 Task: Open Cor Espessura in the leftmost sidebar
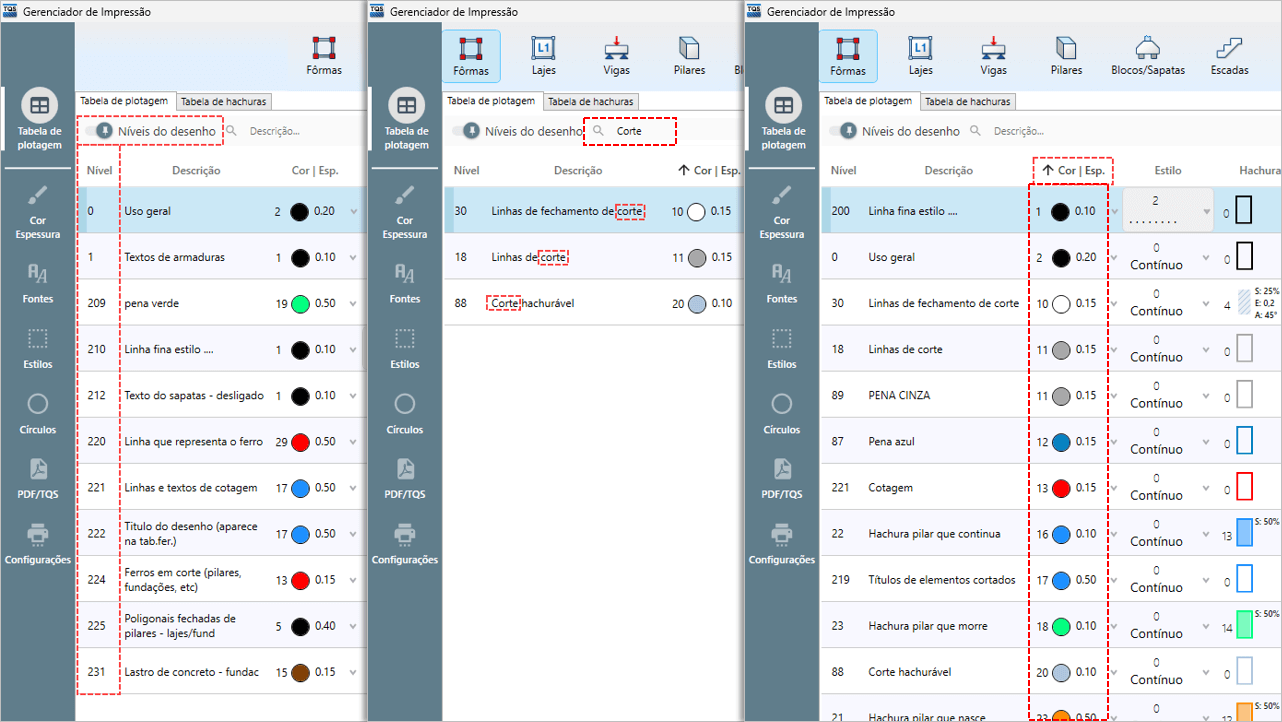38,211
